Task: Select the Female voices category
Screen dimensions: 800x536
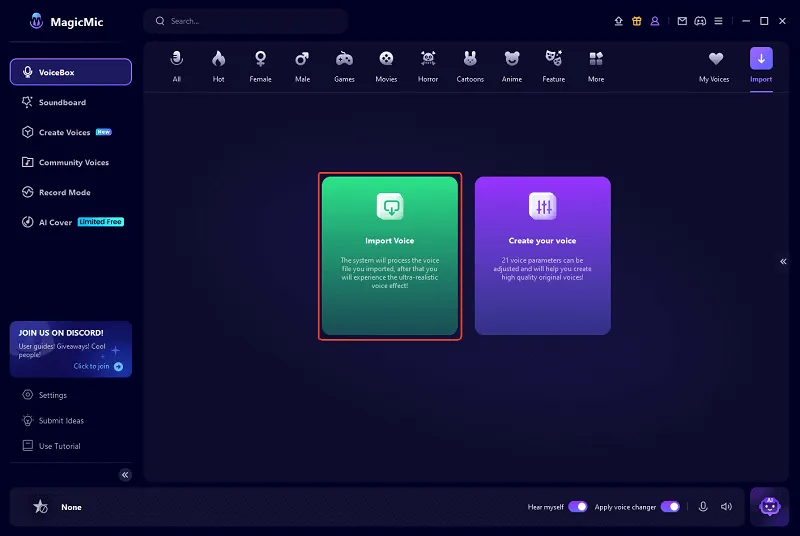Action: (260, 66)
